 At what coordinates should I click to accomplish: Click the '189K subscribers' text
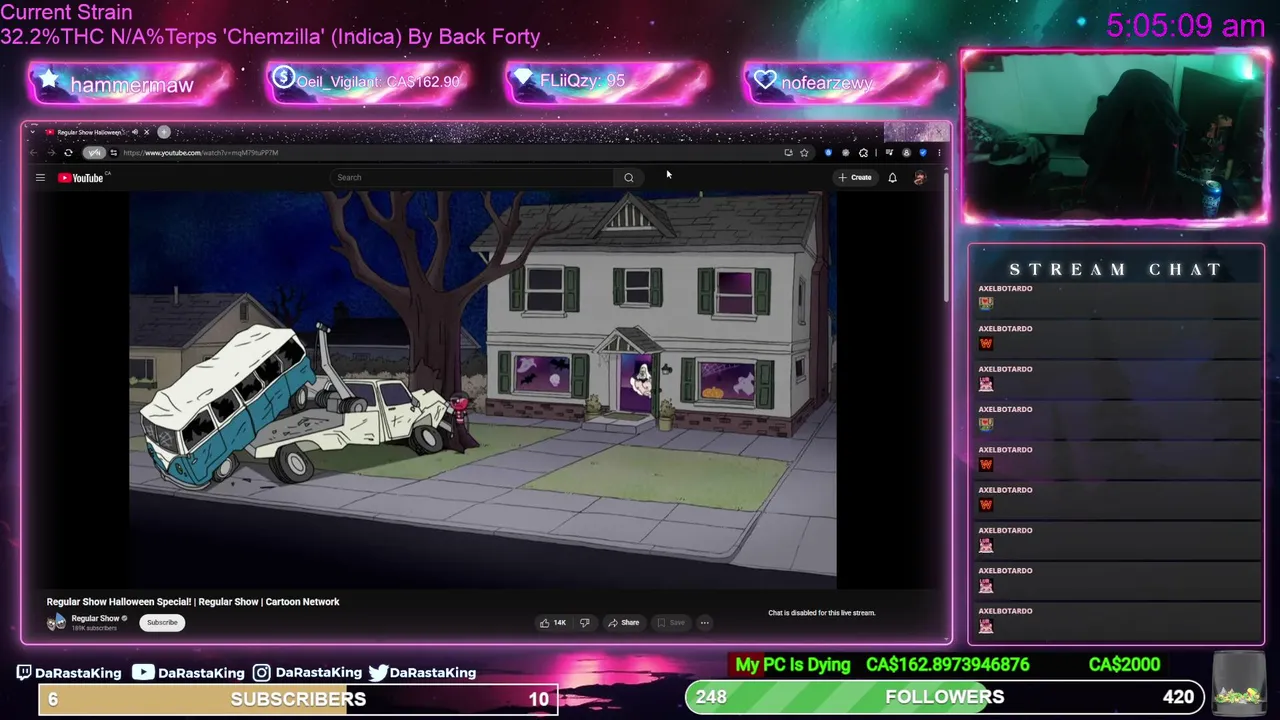tap(94, 628)
